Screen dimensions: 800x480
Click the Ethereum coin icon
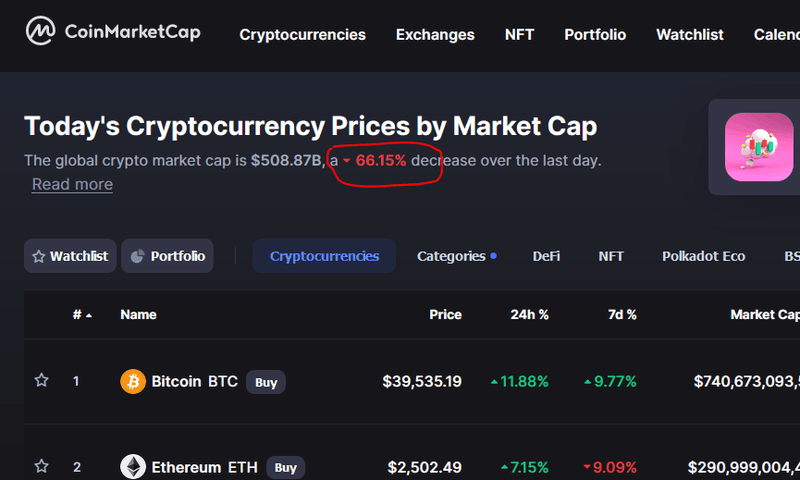132,466
